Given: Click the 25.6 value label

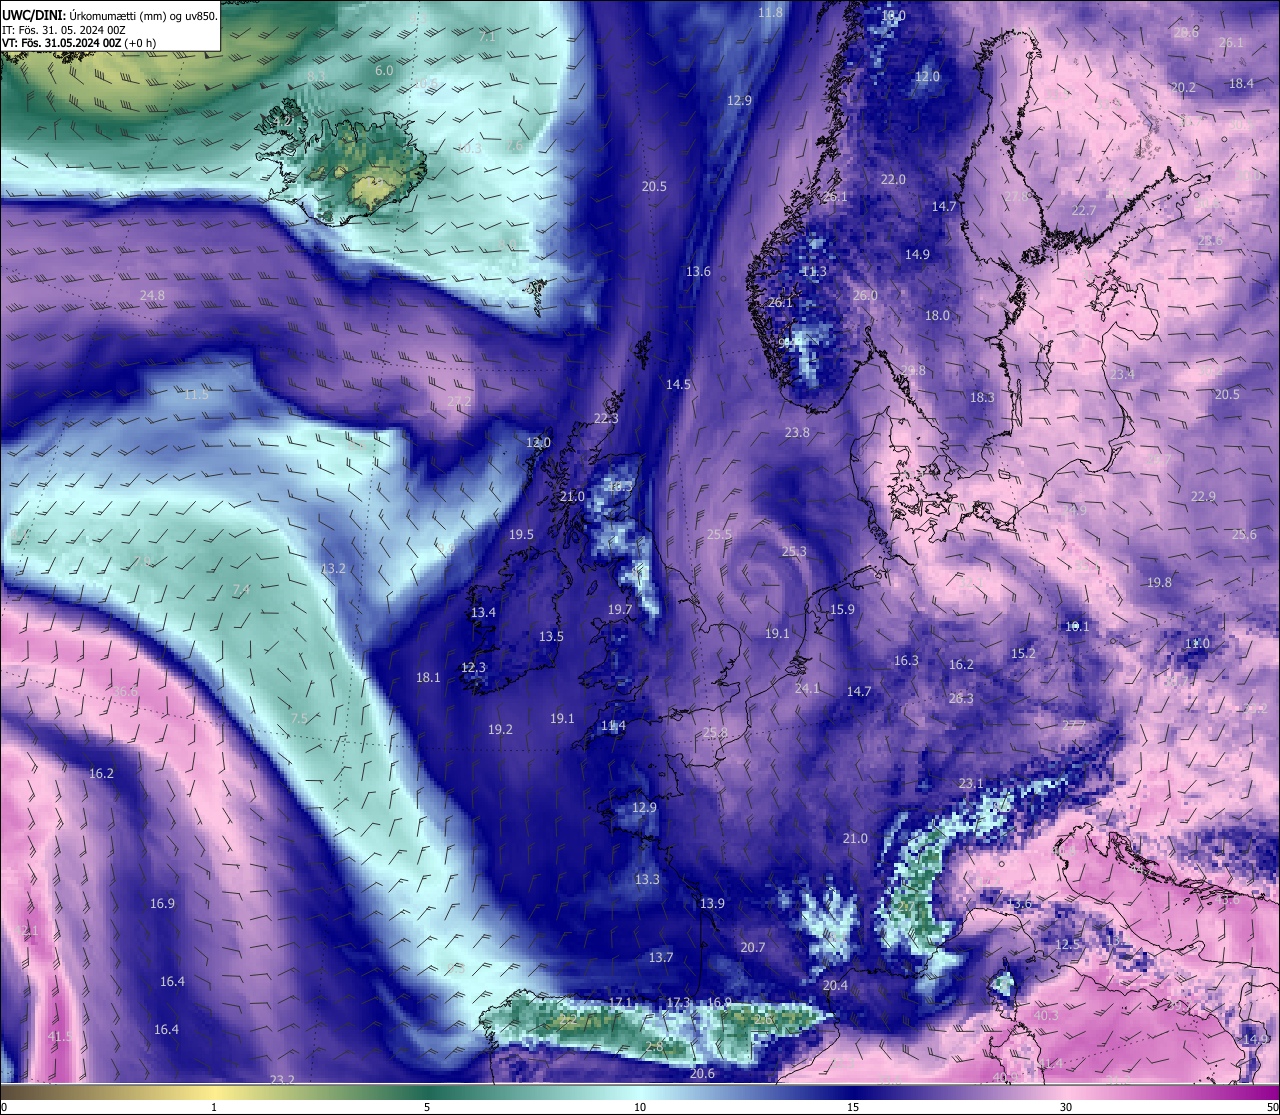Looking at the screenshot, I should [x=1244, y=534].
